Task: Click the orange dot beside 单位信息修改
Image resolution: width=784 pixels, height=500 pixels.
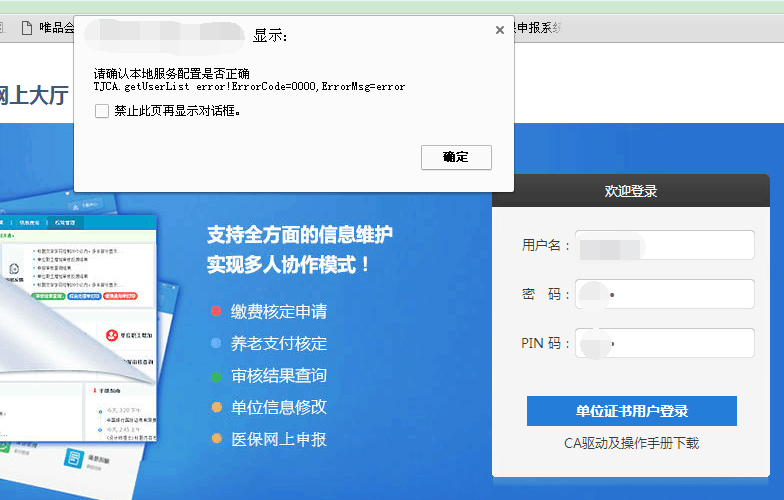Action: (x=216, y=408)
